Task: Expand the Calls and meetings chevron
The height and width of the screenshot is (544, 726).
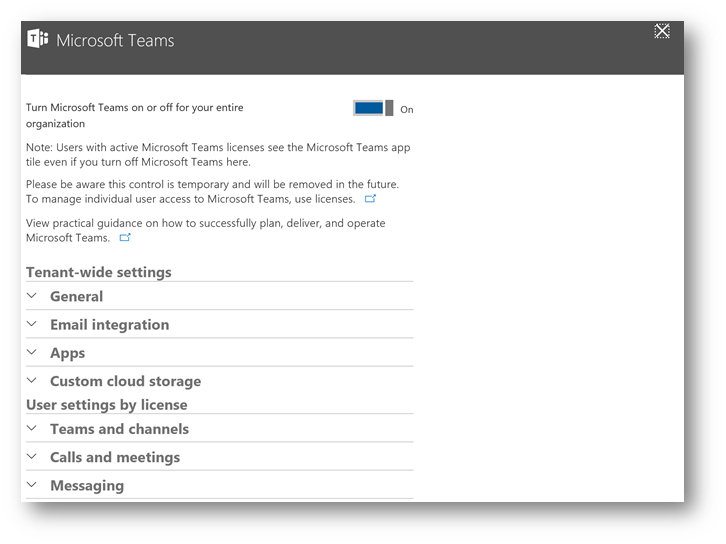Action: pos(31,456)
